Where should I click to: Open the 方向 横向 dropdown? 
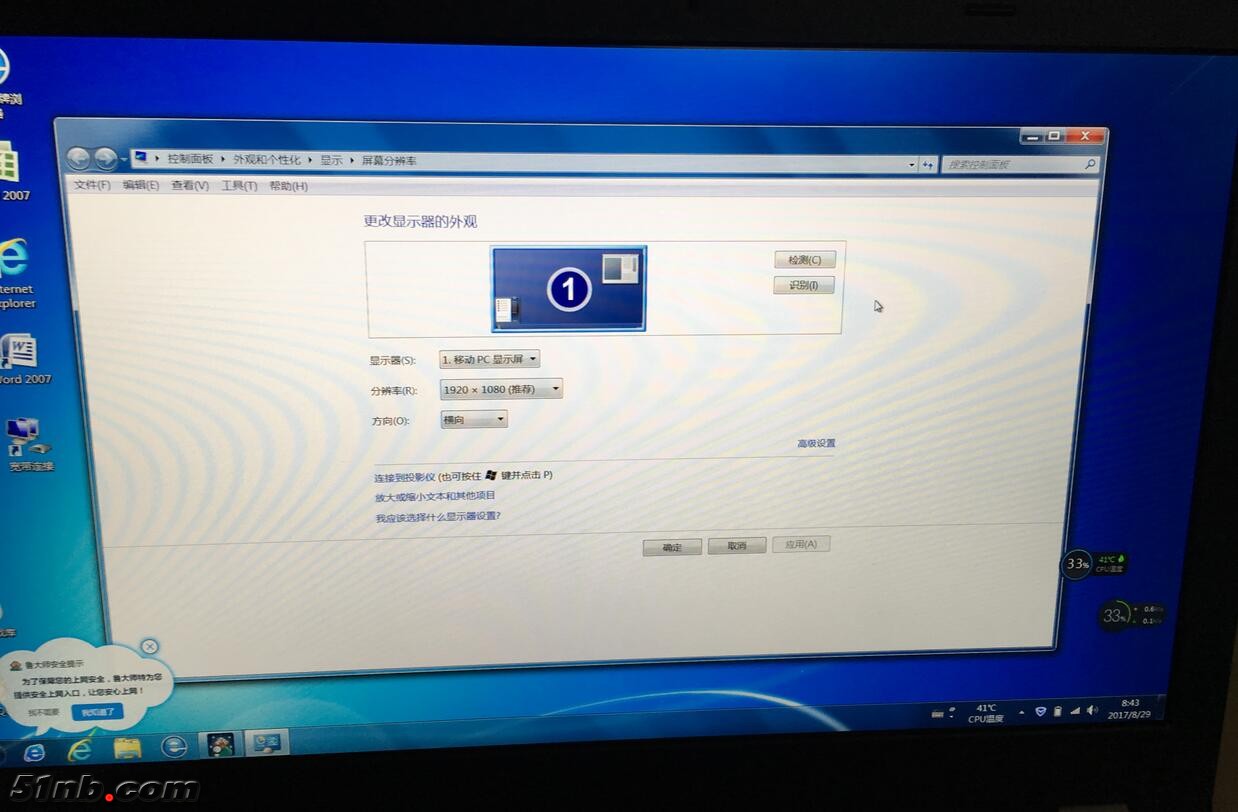[474, 420]
